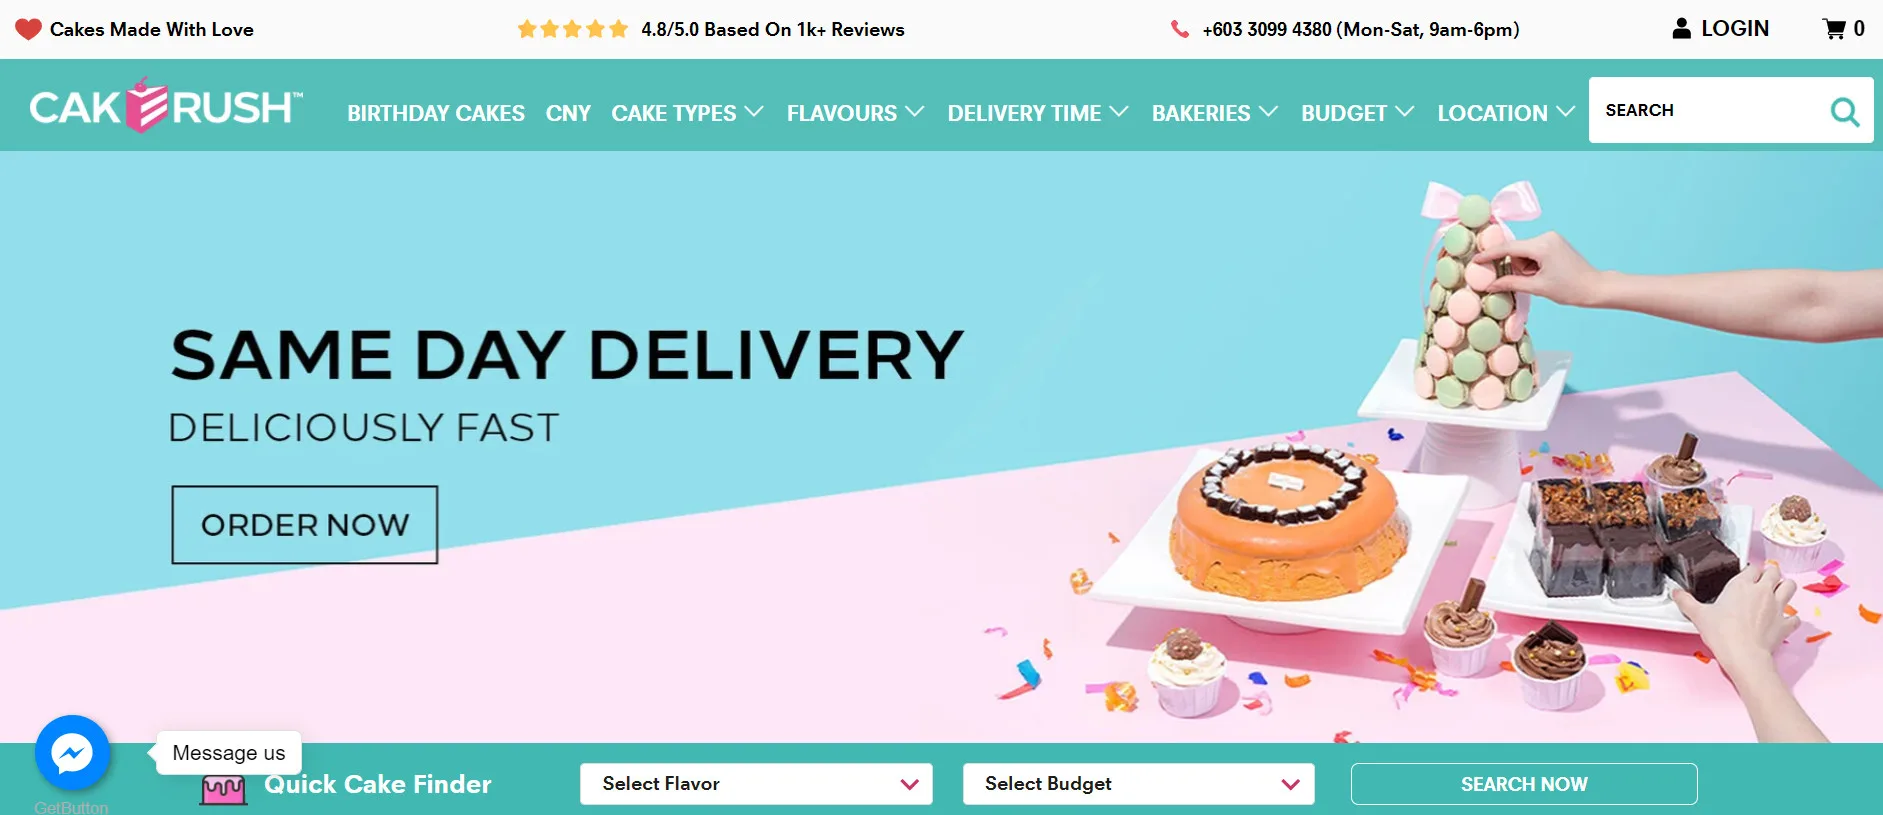Click the red phone icon
Screen dimensions: 1883x815
click(x=1180, y=29)
